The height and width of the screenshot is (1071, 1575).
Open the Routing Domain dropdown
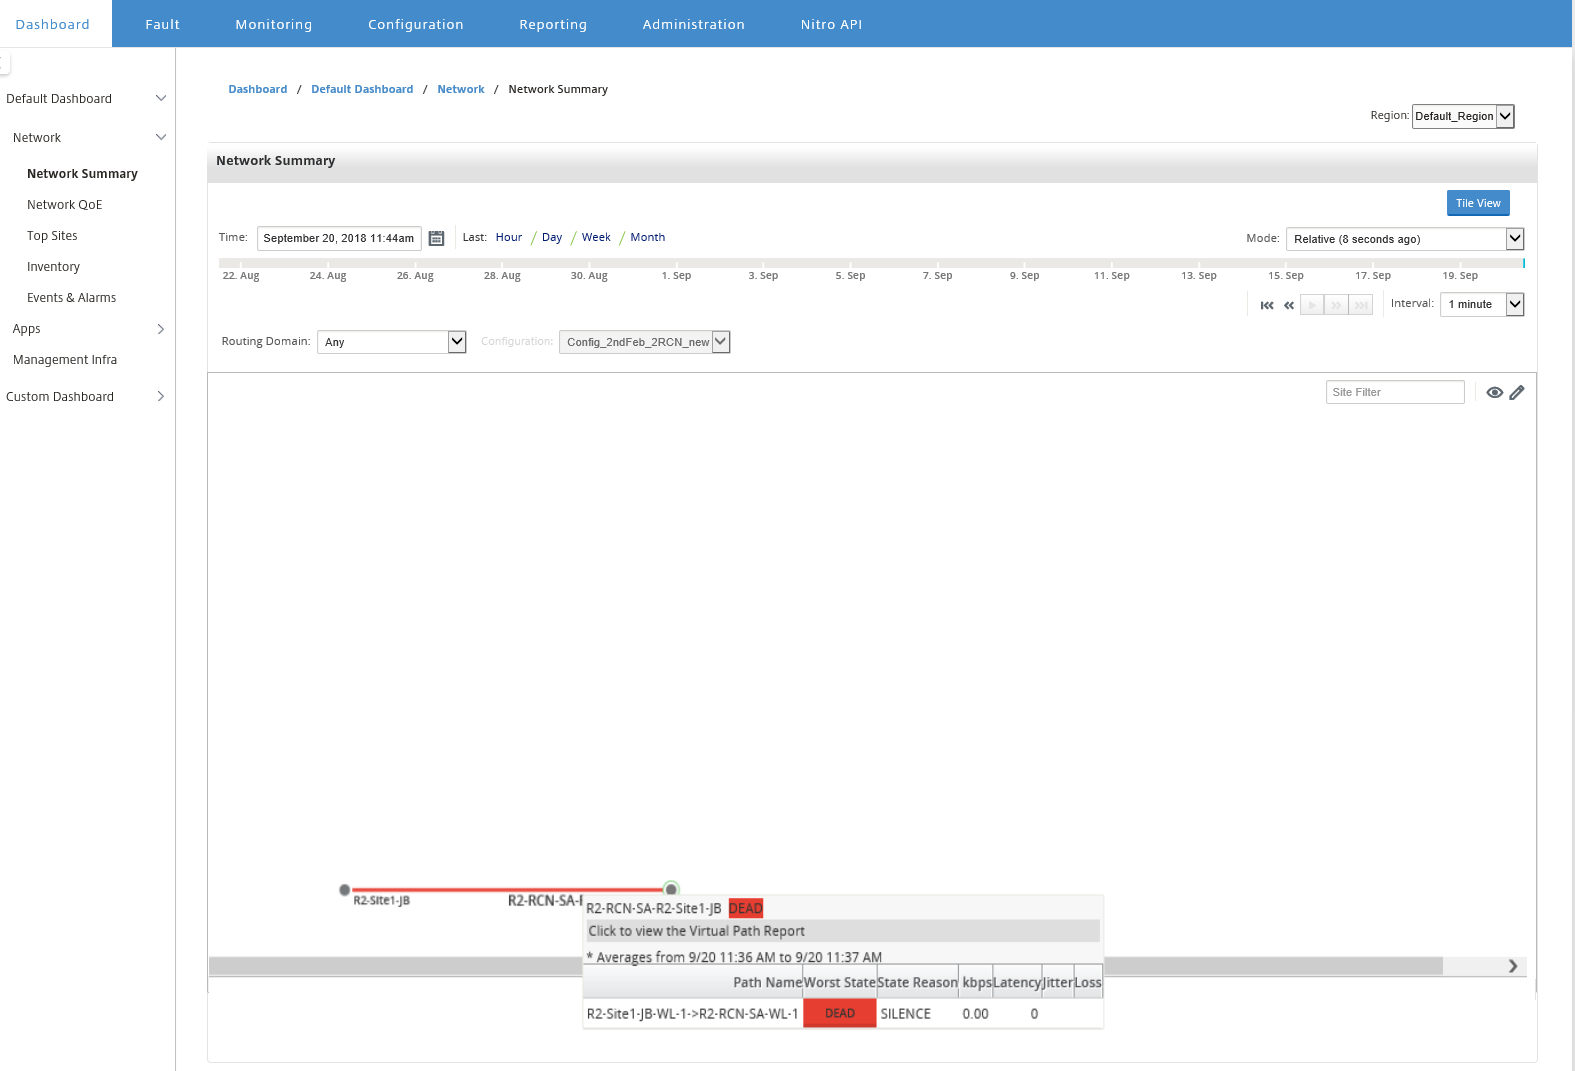click(391, 342)
